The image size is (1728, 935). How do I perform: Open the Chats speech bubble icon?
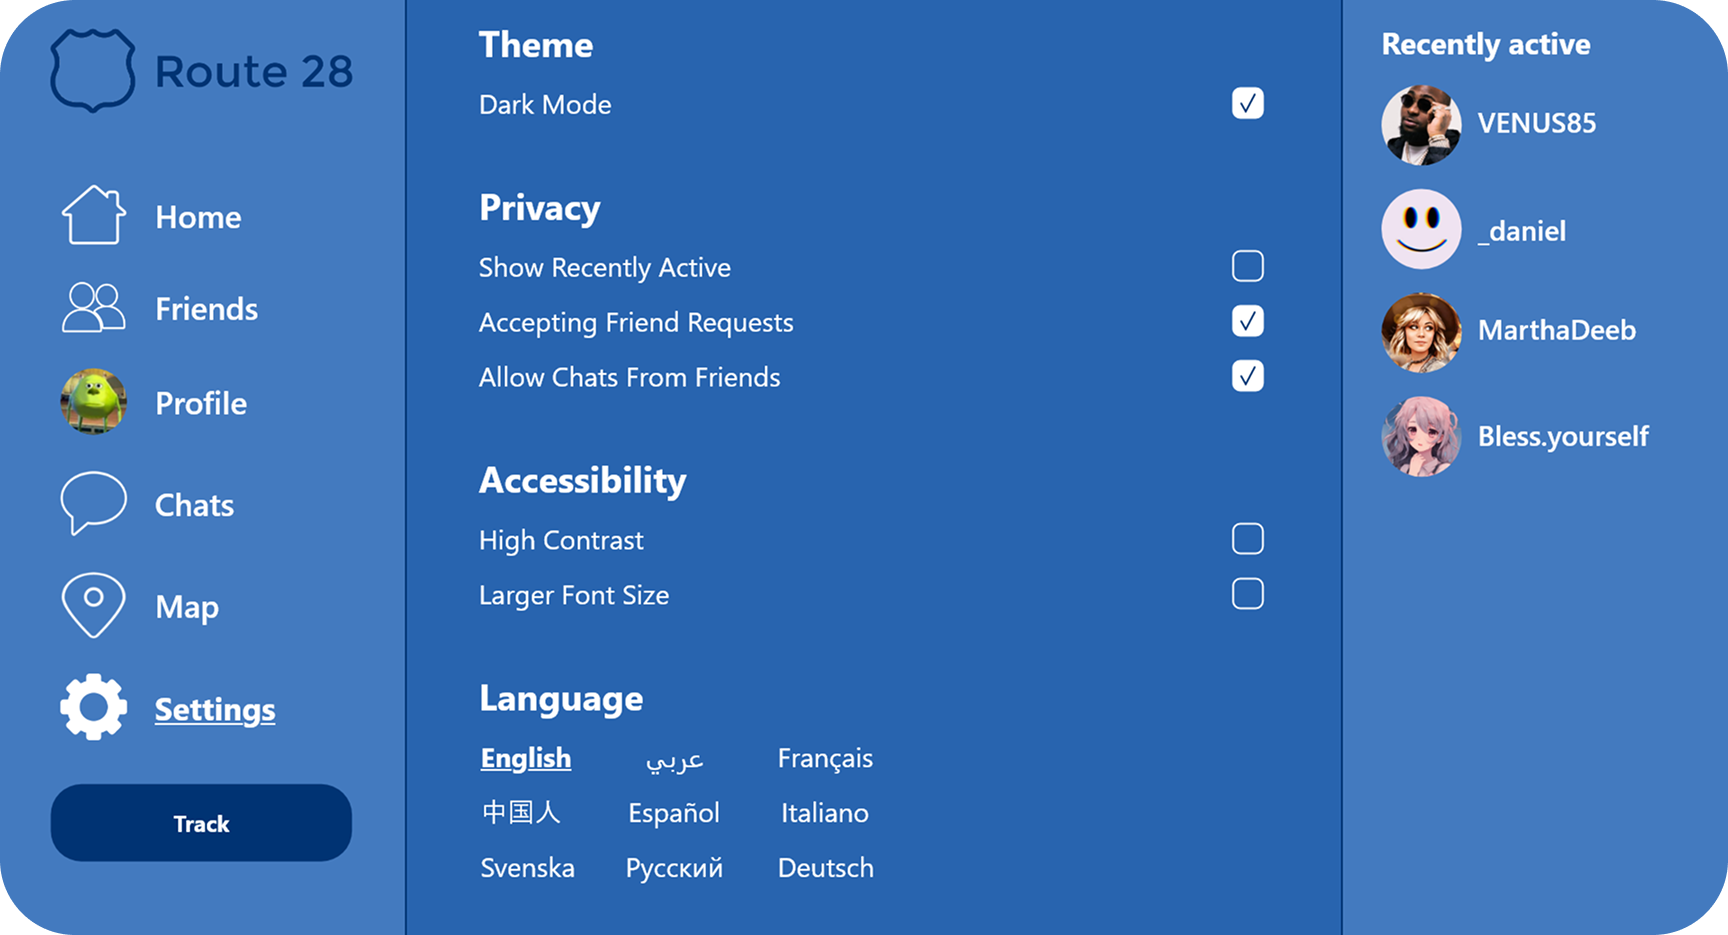(x=94, y=502)
